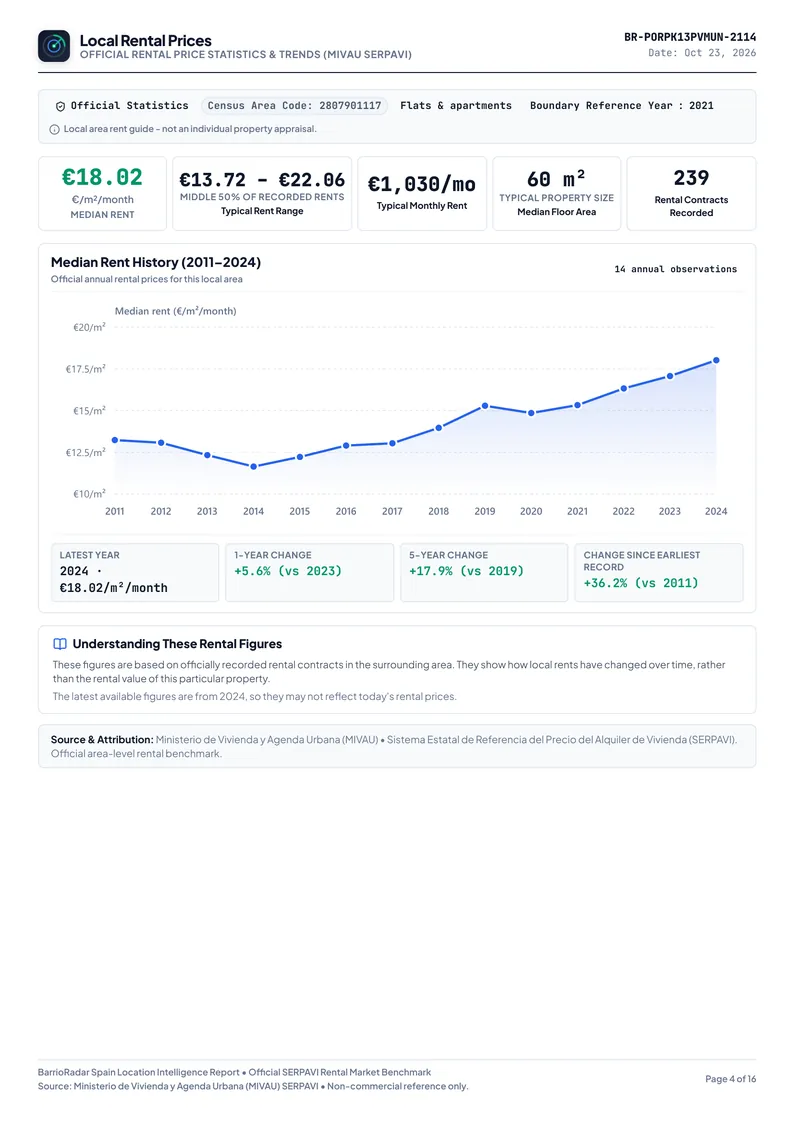Click the 2019 data point on the chart
Screen dimensions: 794x1123
pyautogui.click(x=485, y=405)
